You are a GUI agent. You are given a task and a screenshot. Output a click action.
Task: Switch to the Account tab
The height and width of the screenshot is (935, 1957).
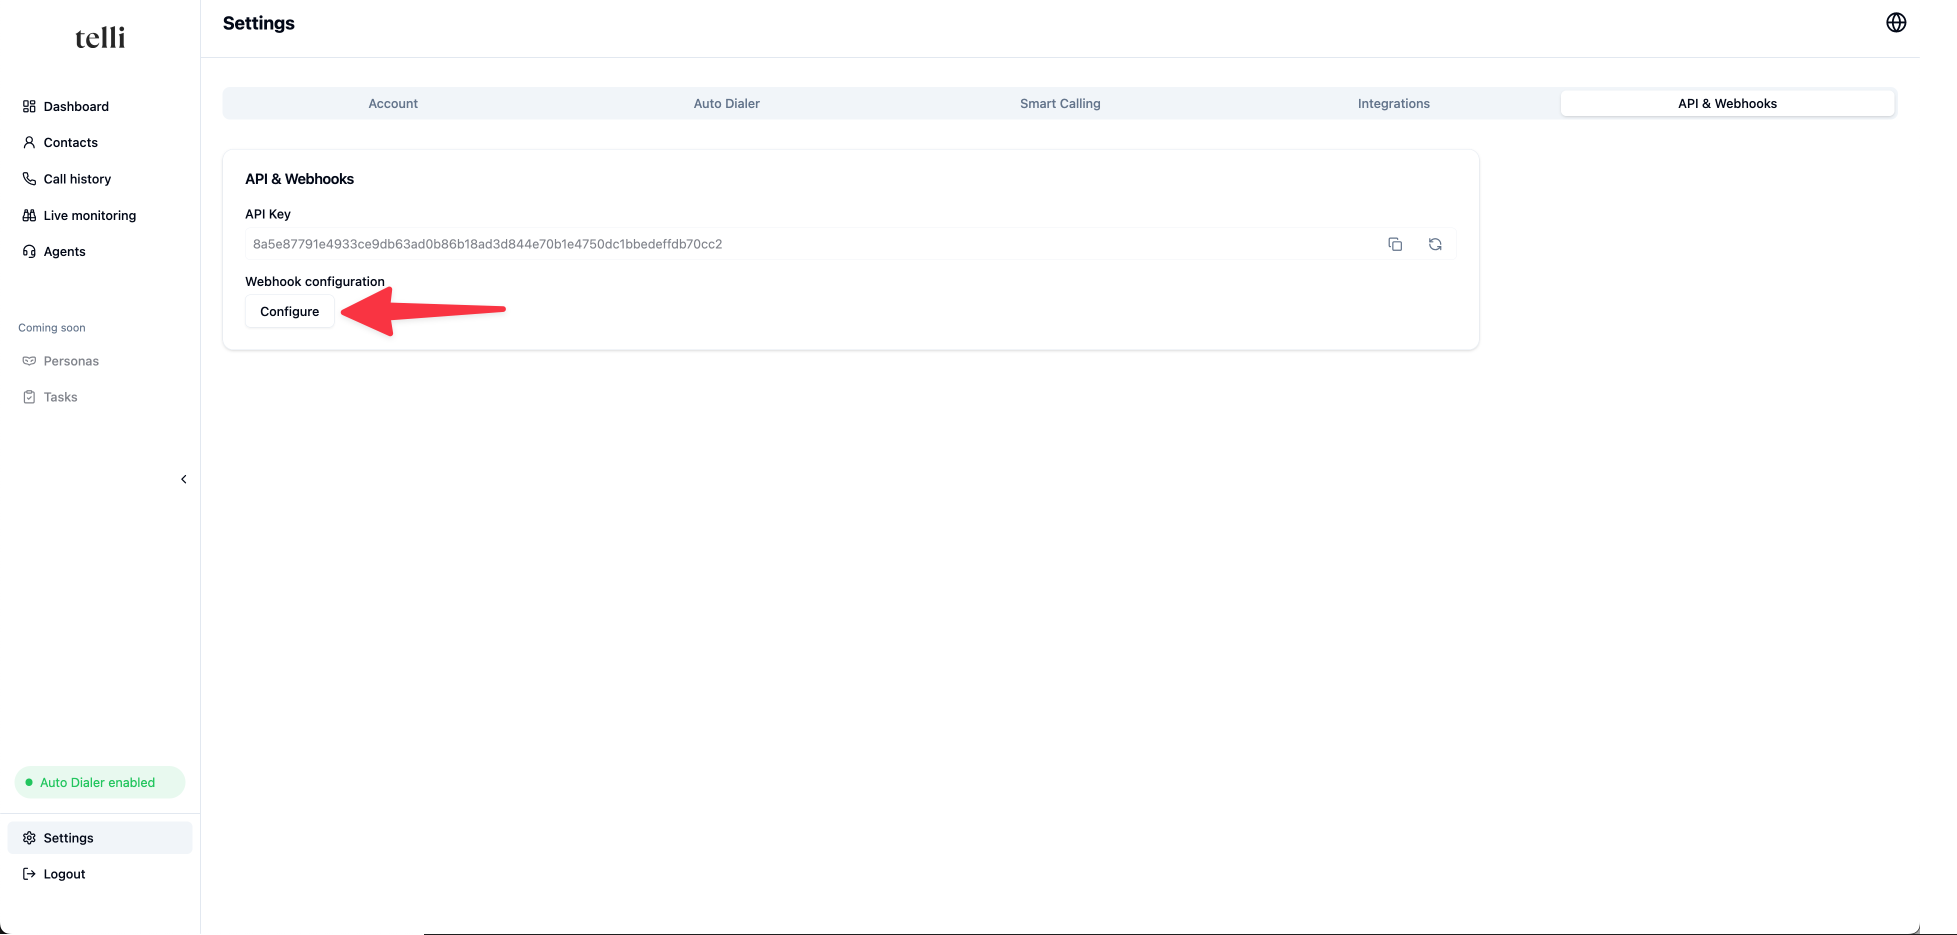pyautogui.click(x=393, y=103)
